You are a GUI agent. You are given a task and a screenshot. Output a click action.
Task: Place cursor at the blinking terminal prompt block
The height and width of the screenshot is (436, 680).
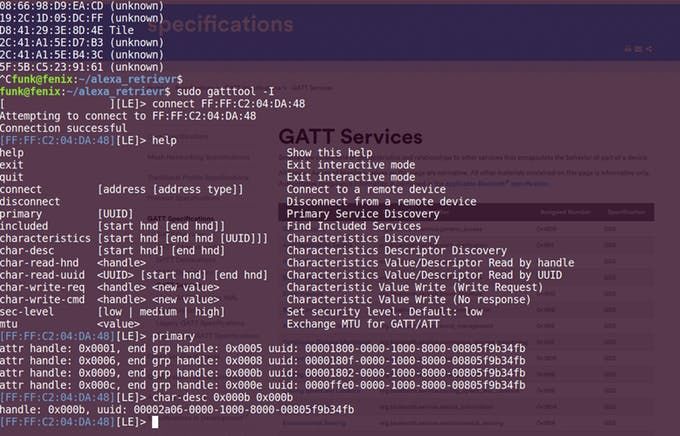(x=155, y=422)
